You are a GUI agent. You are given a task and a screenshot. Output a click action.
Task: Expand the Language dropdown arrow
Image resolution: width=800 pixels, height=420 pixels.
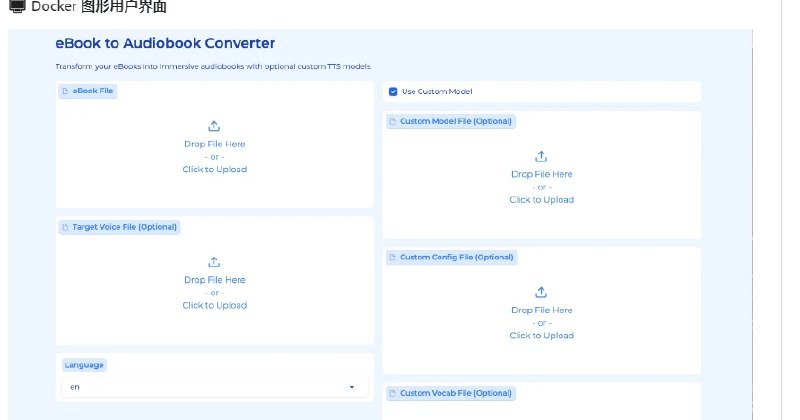click(351, 387)
